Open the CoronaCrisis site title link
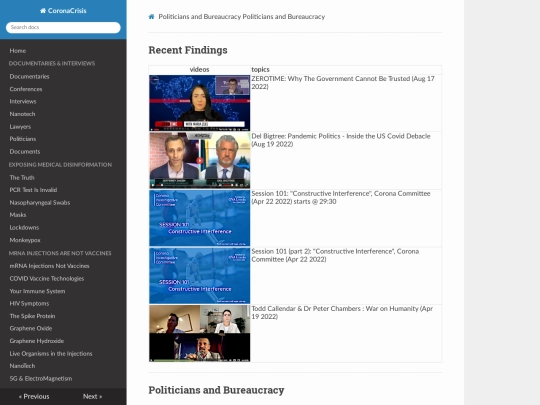The width and height of the screenshot is (540, 405). [x=63, y=11]
